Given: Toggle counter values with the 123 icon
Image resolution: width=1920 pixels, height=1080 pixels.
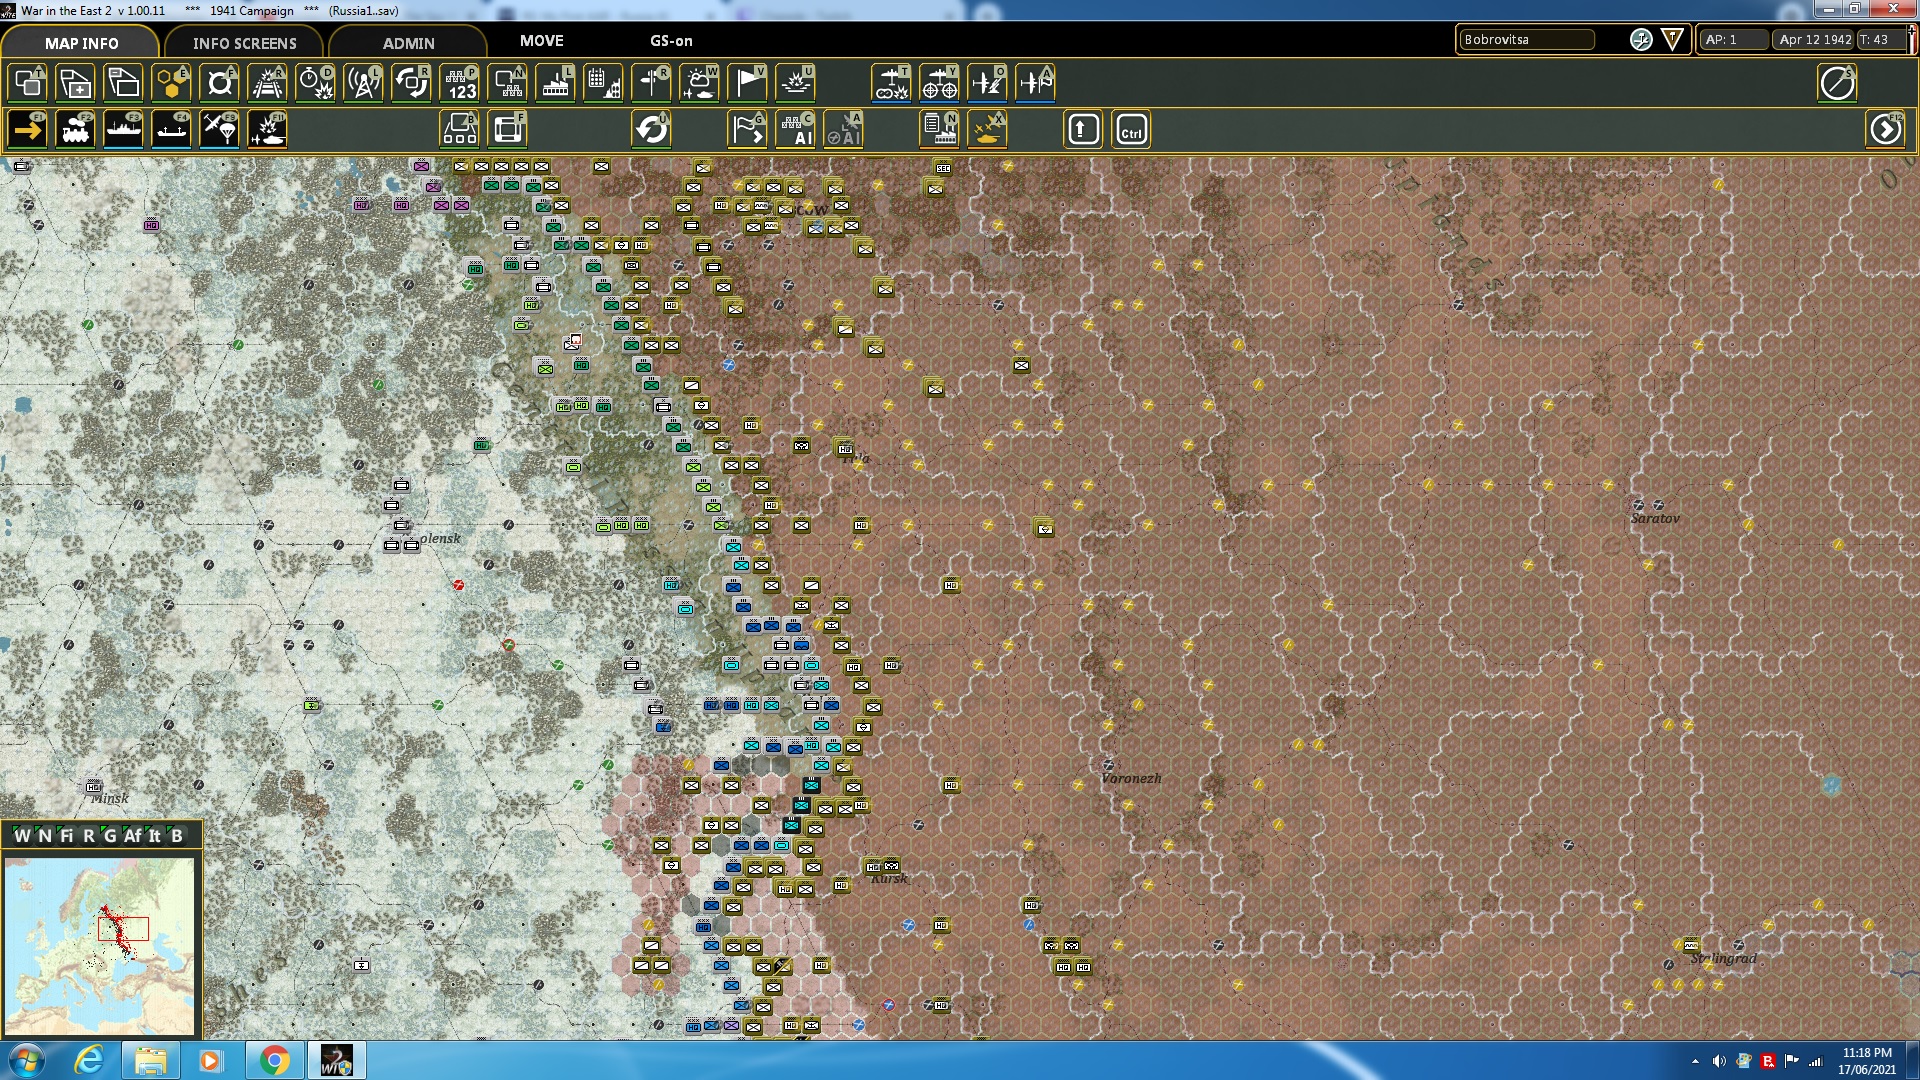Looking at the screenshot, I should click(x=461, y=83).
